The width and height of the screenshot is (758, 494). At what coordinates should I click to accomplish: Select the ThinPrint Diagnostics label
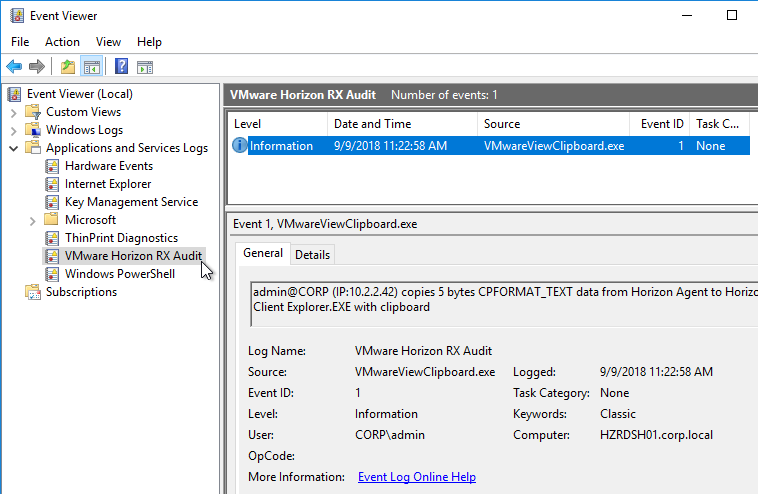point(121,238)
